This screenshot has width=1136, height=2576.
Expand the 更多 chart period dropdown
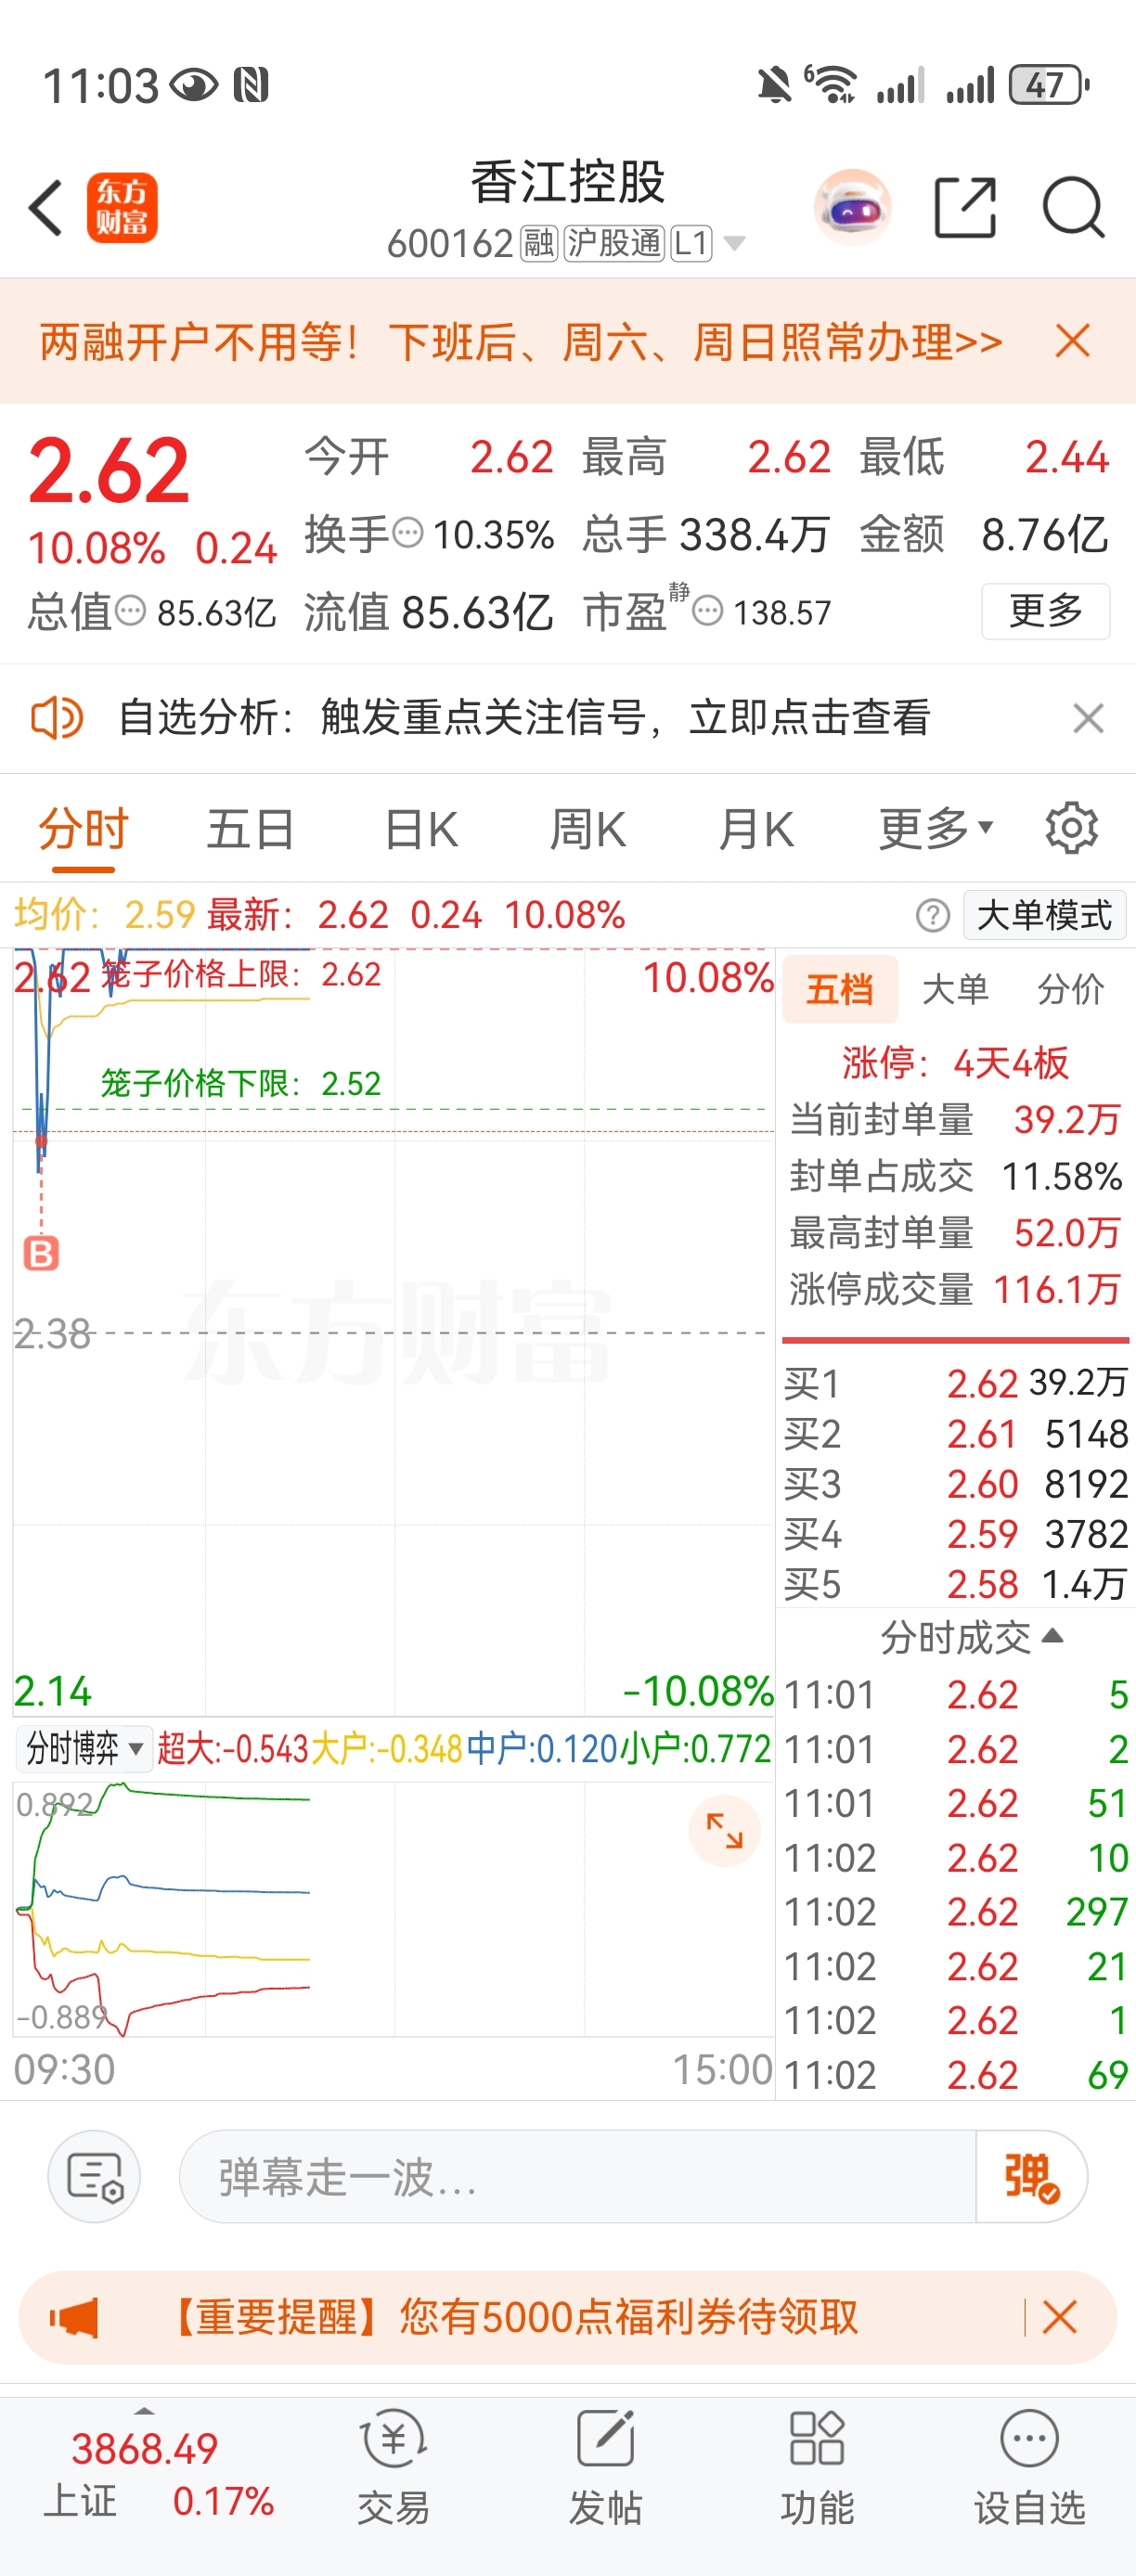(x=936, y=828)
